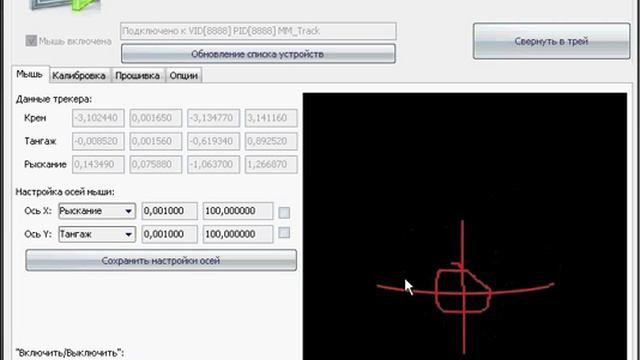This screenshot has width=640, height=360.
Task: Click Крен value 0,001650 field
Action: click(156, 118)
